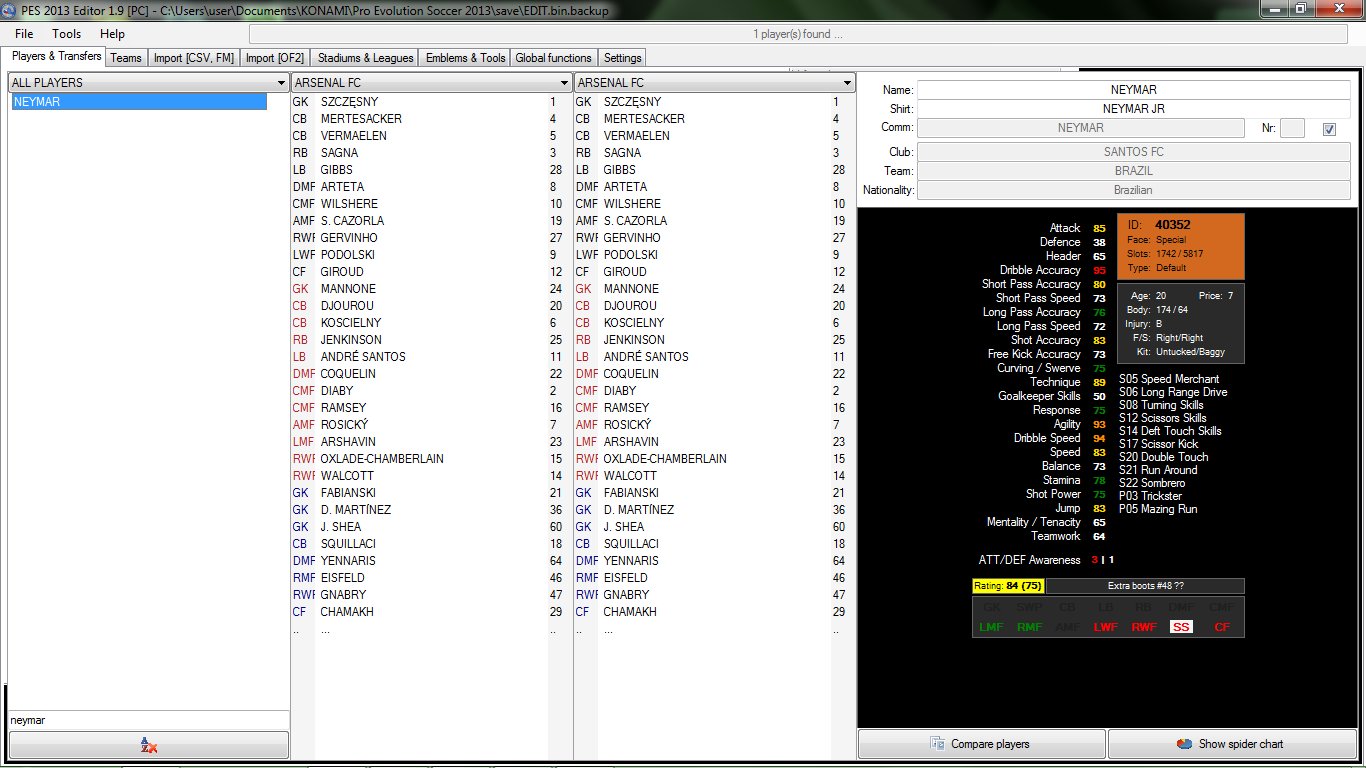
Task: Select MERTESACKER in the right-hand squad list
Action: pos(714,119)
